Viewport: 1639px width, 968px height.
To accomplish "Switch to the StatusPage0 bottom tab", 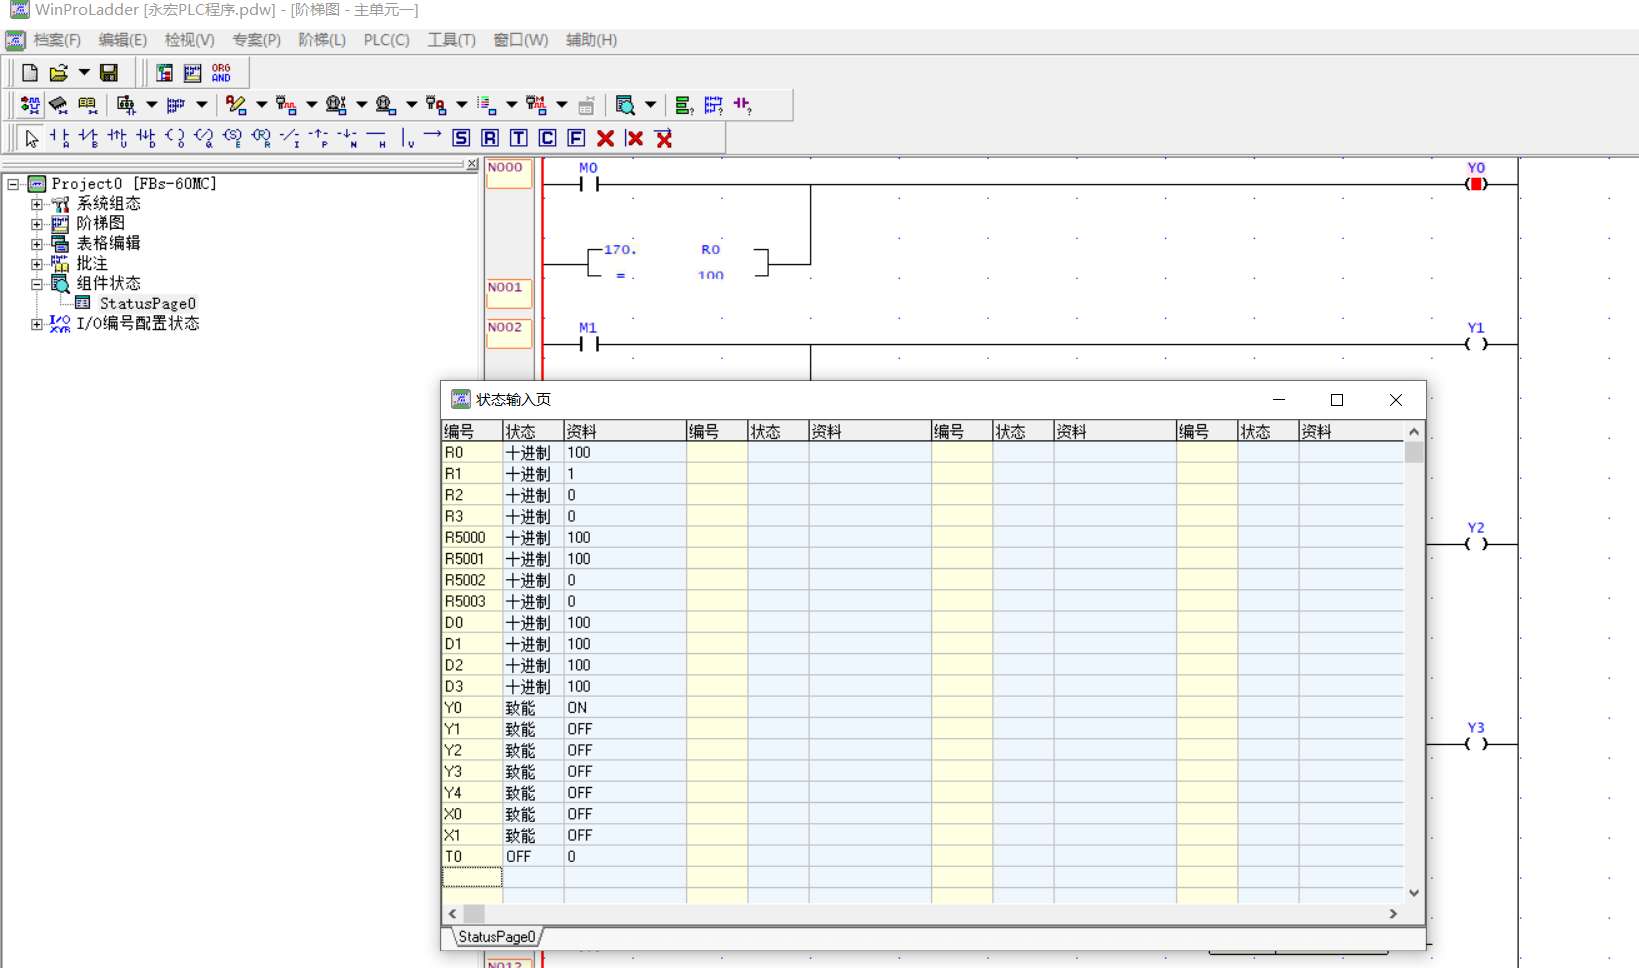I will 496,937.
